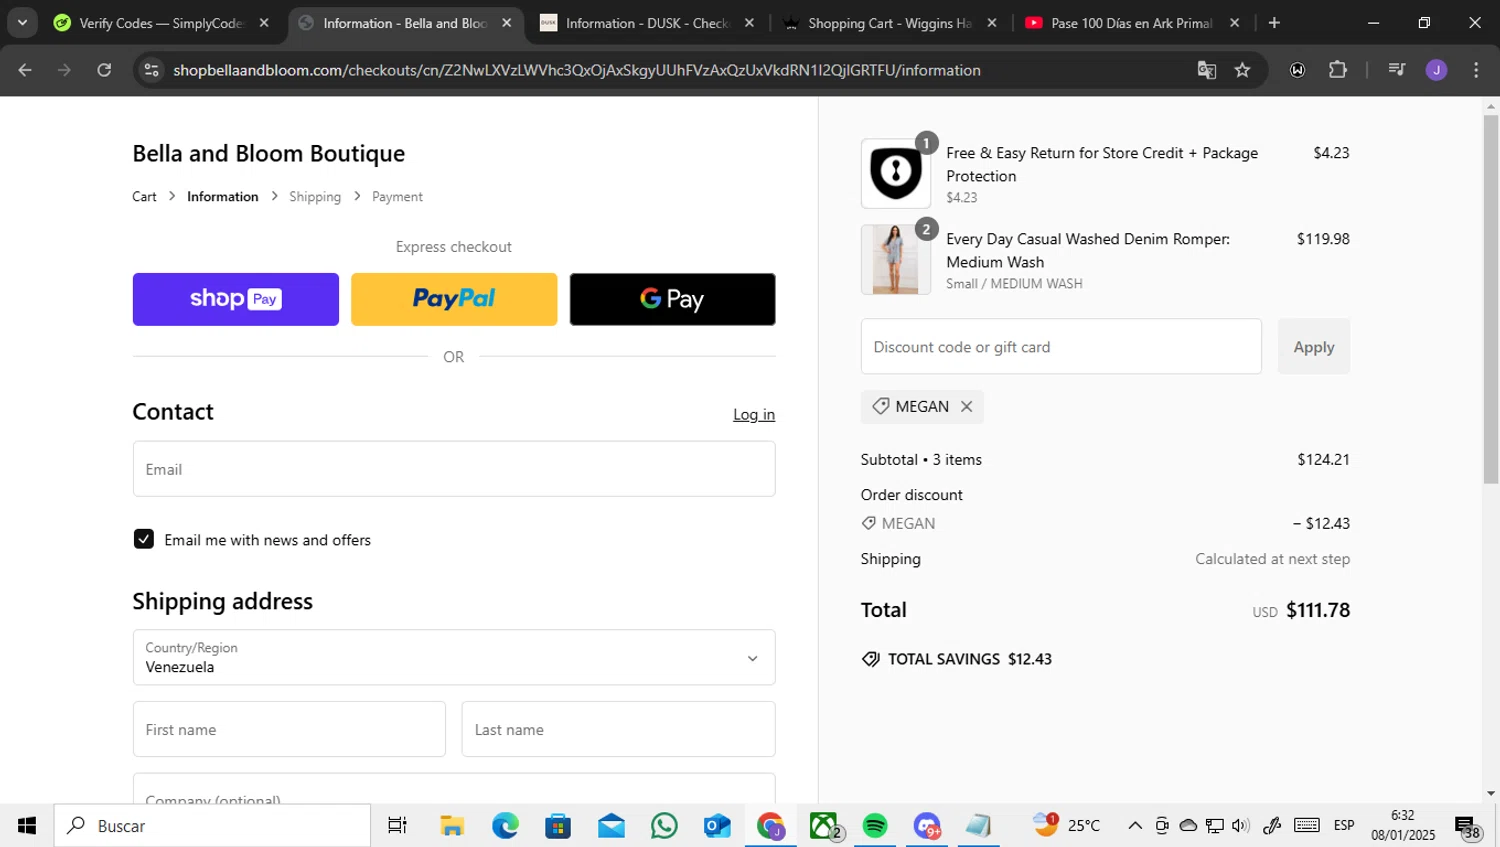Open the volume control in tray

[x=1241, y=826]
